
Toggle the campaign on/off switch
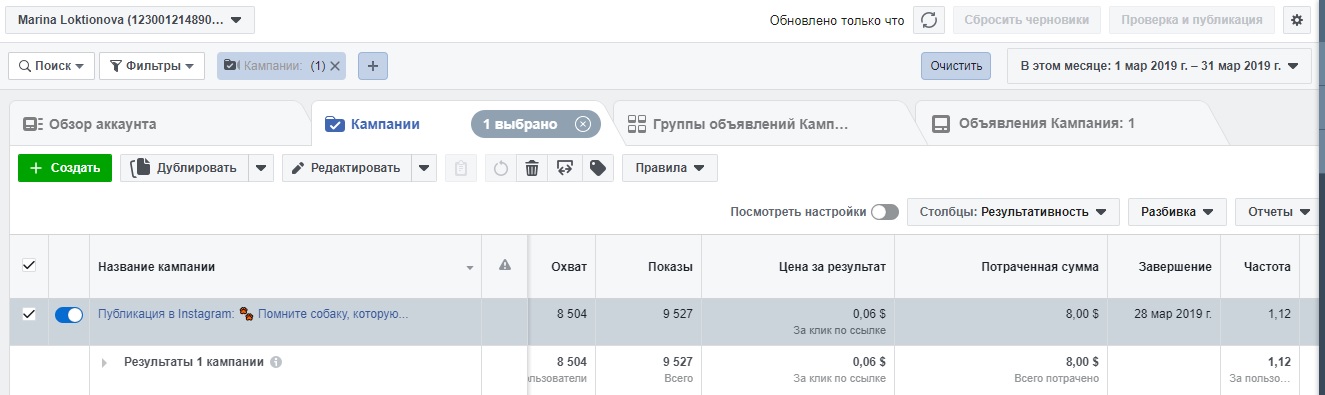point(68,314)
